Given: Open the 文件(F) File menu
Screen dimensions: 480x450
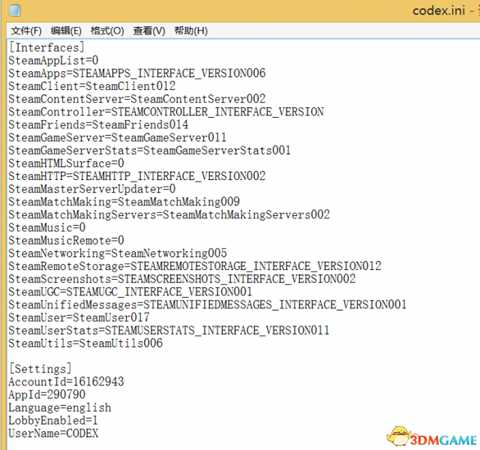Looking at the screenshot, I should (x=26, y=31).
